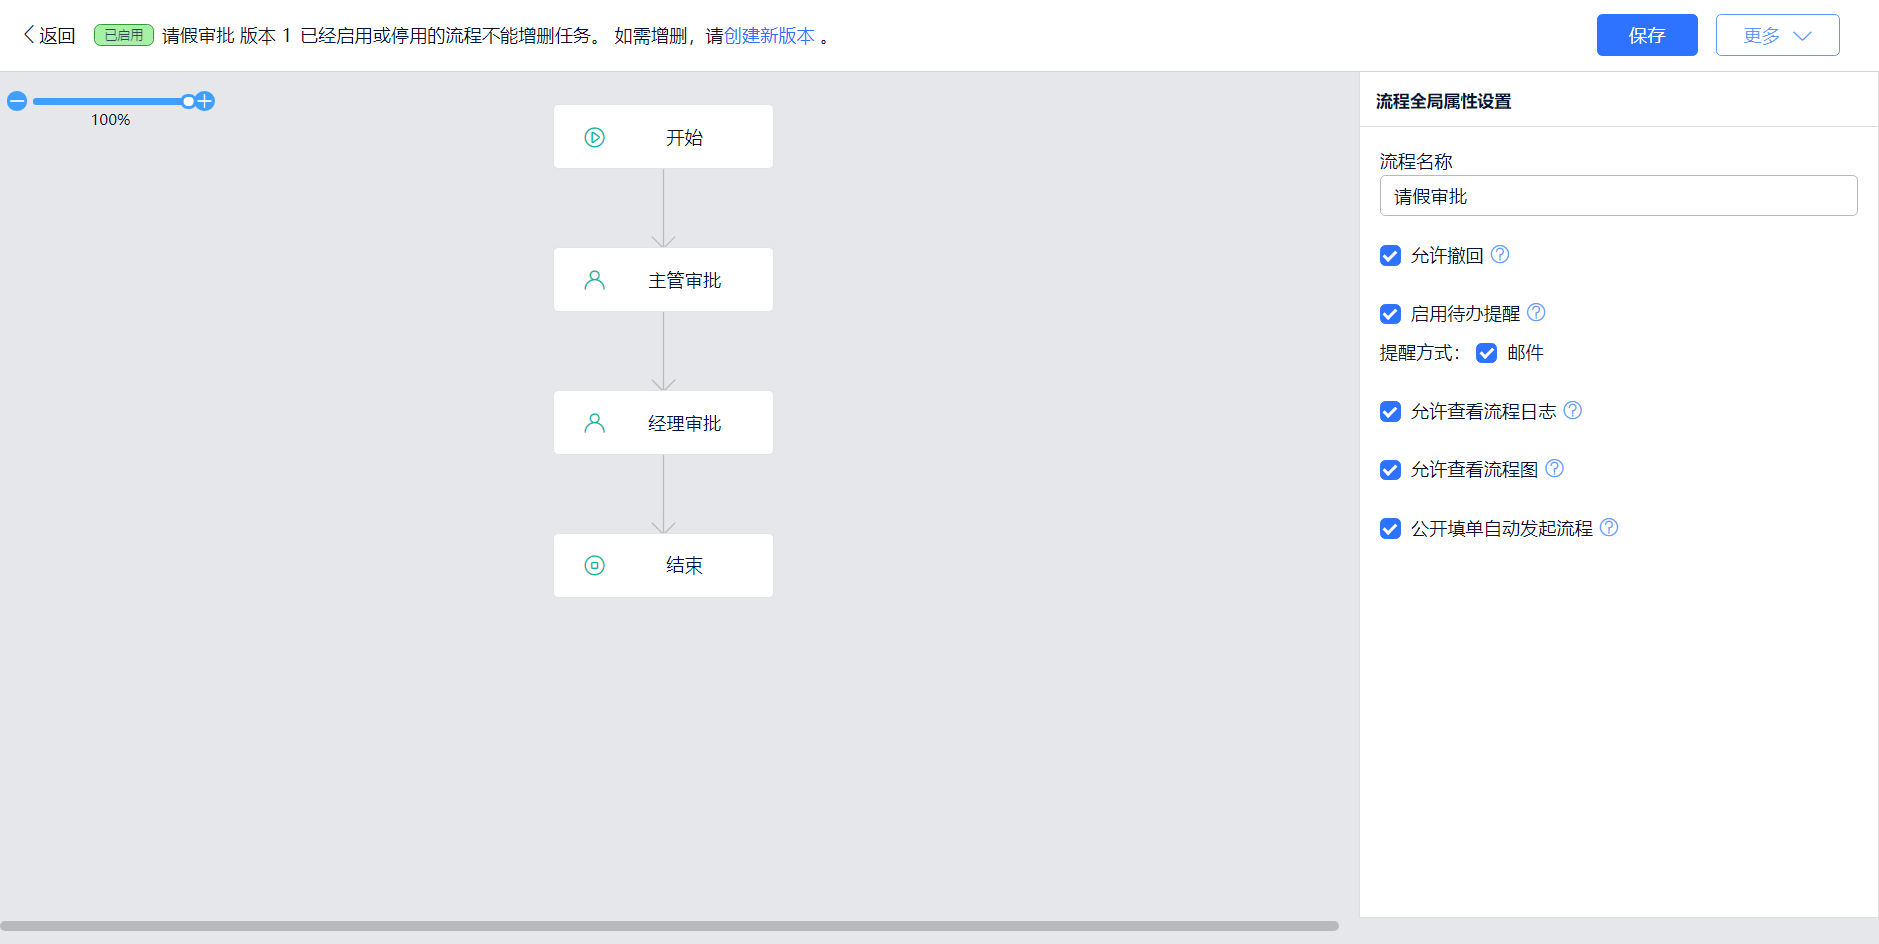The image size is (1879, 944).
Task: Click the person icon in 主管审批 node
Action: [594, 280]
